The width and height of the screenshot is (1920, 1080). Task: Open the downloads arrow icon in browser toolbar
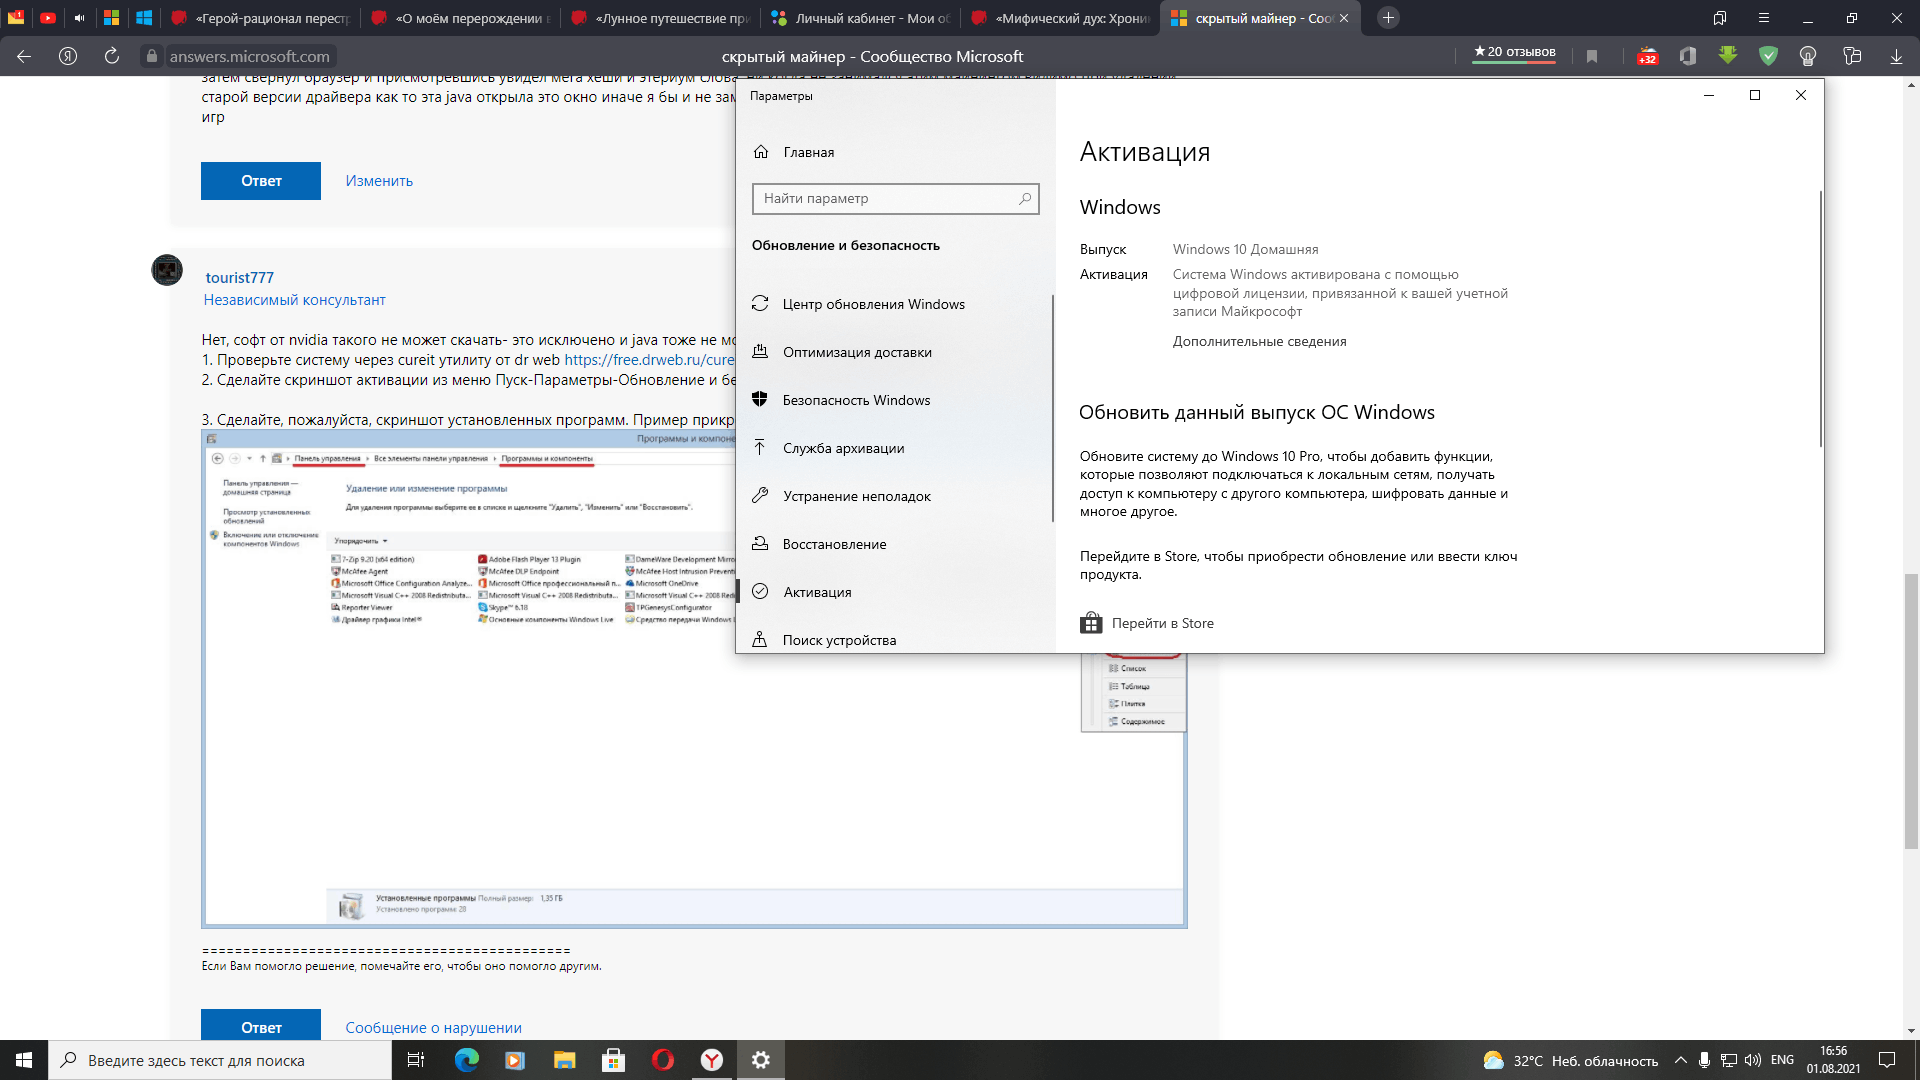point(1896,57)
